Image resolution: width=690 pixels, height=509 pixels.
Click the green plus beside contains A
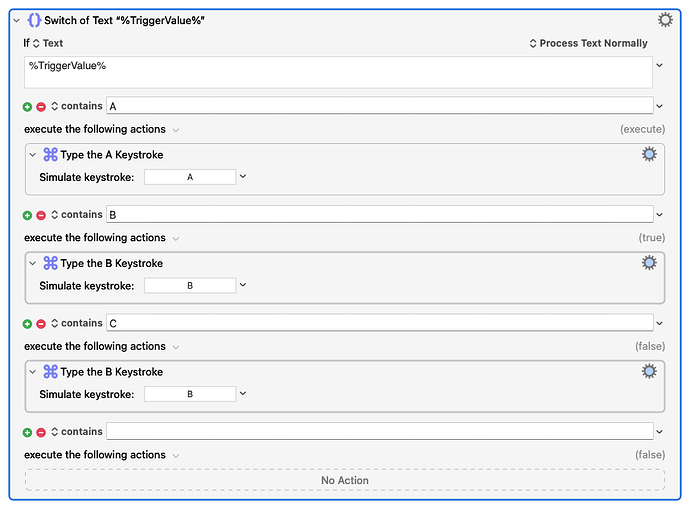click(27, 106)
